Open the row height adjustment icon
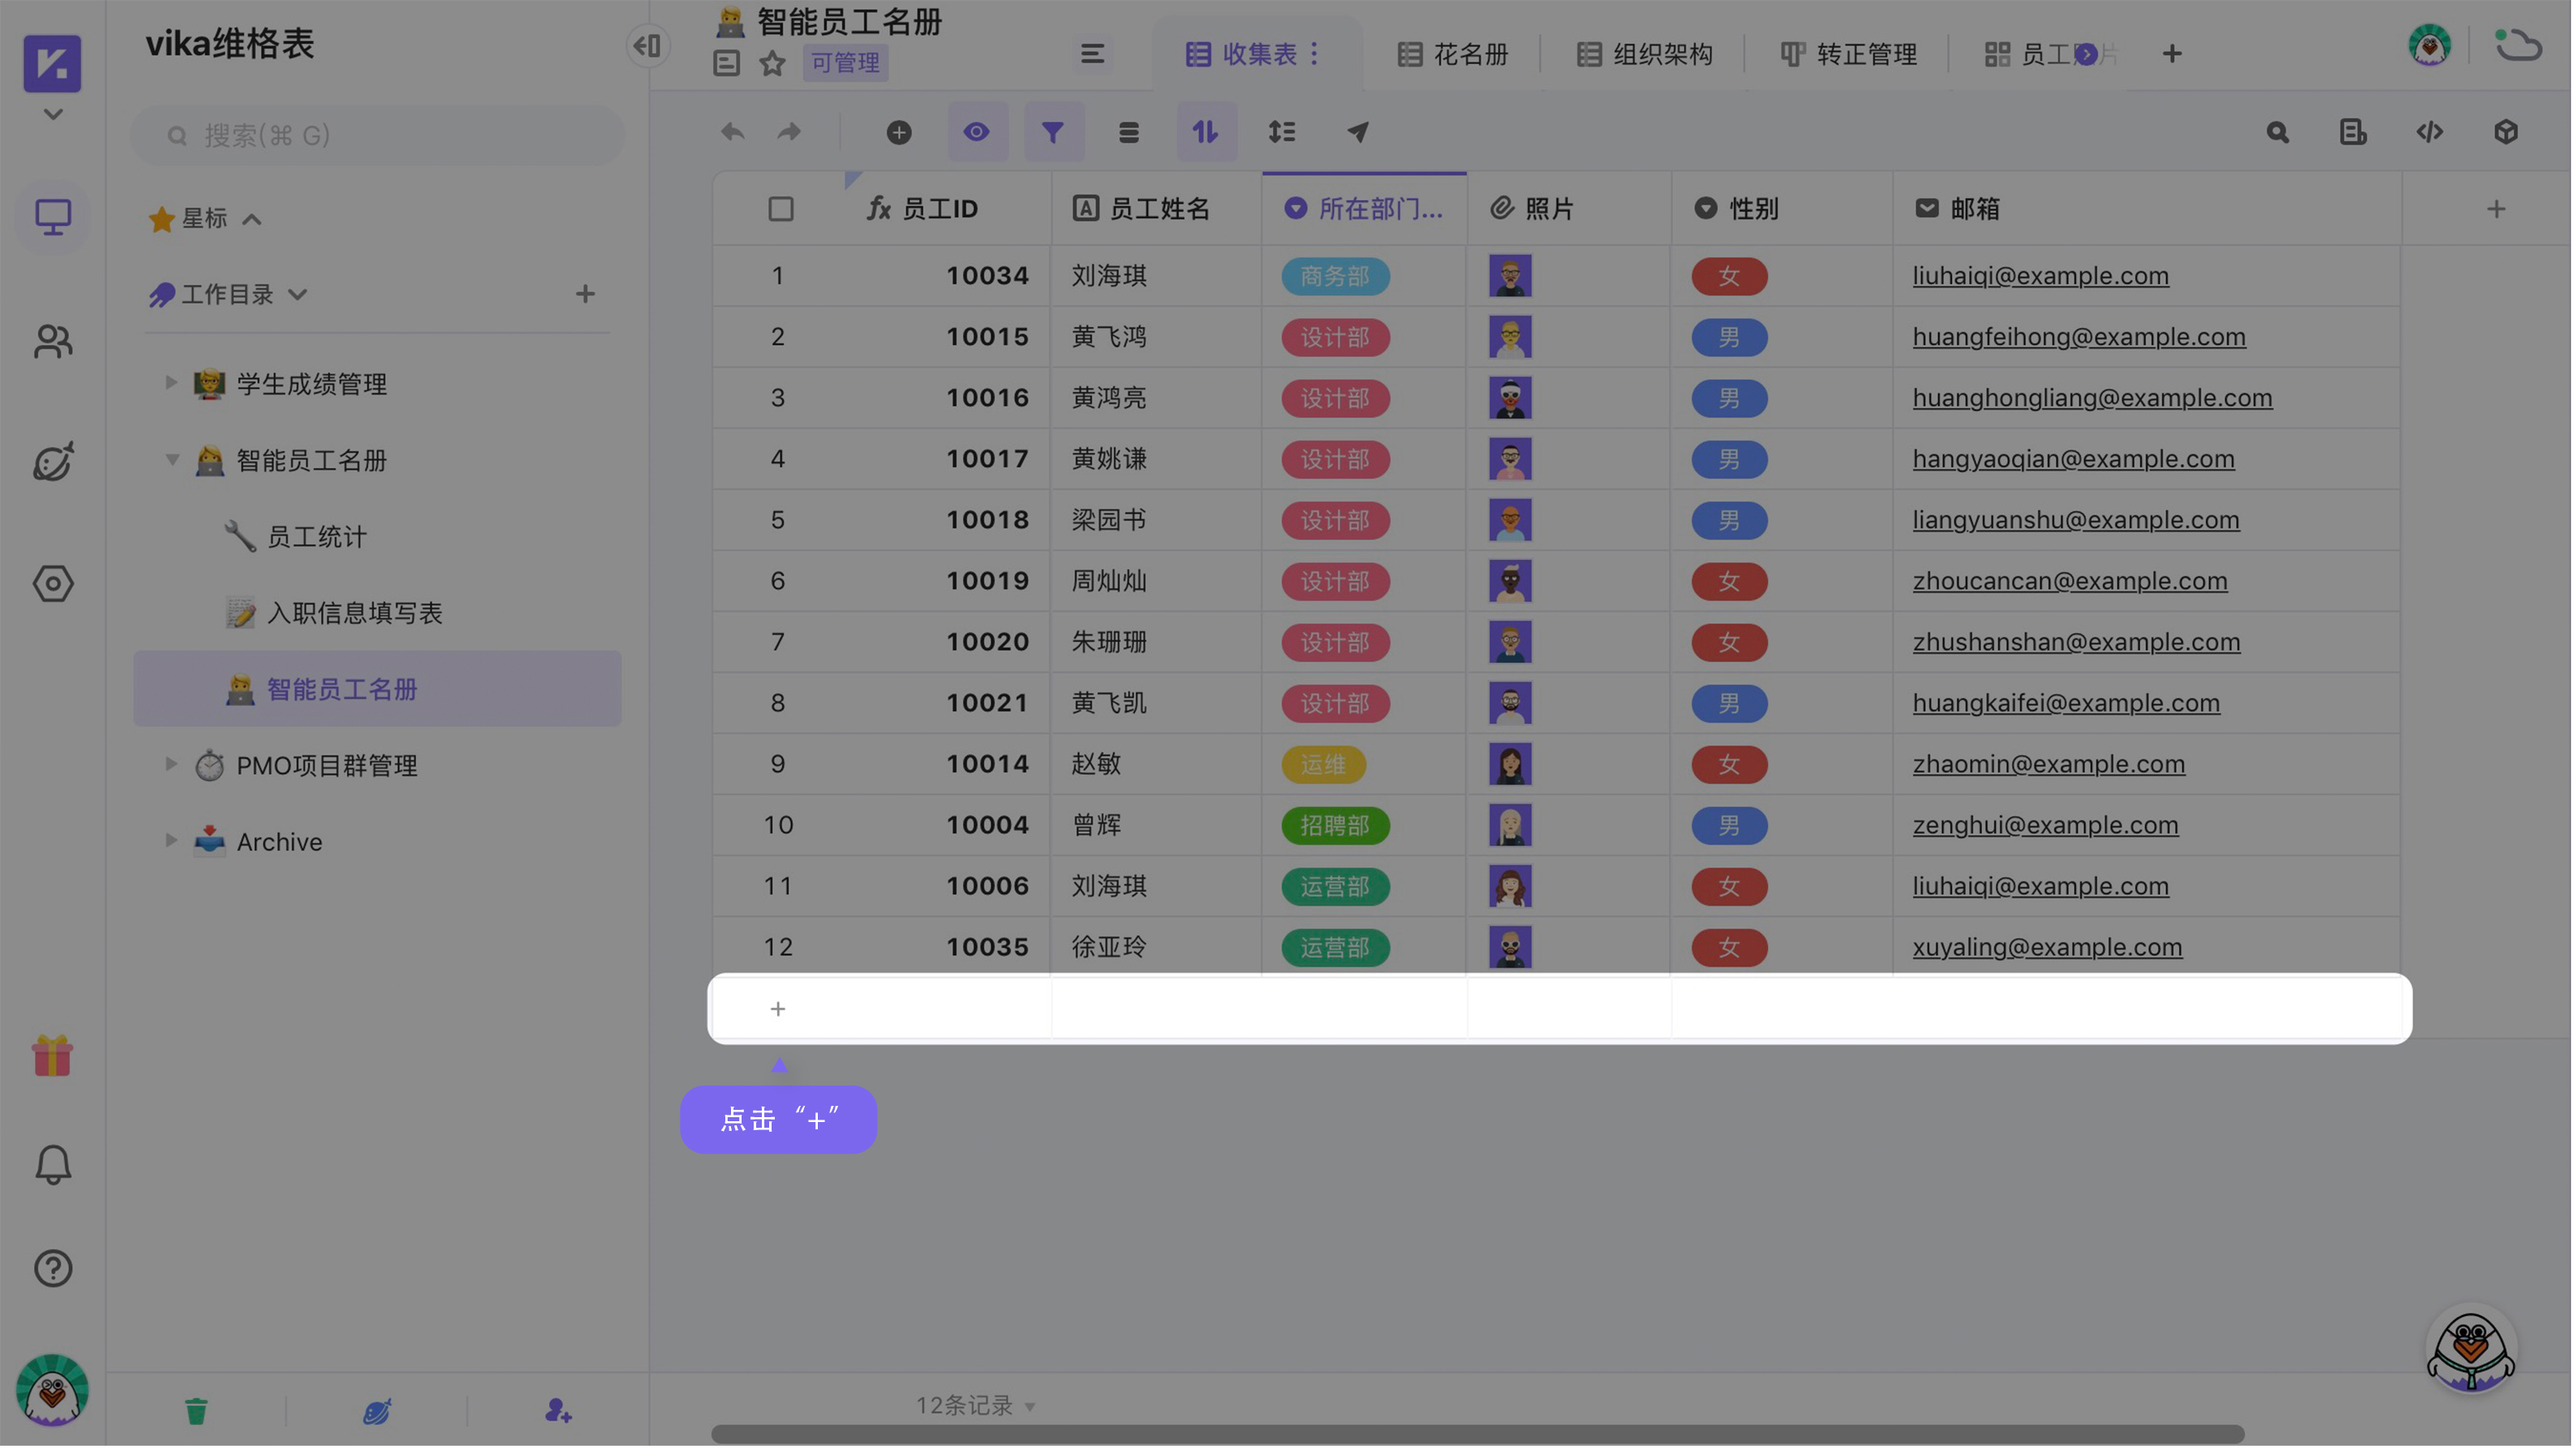The width and height of the screenshot is (2576, 1449). [1282, 132]
